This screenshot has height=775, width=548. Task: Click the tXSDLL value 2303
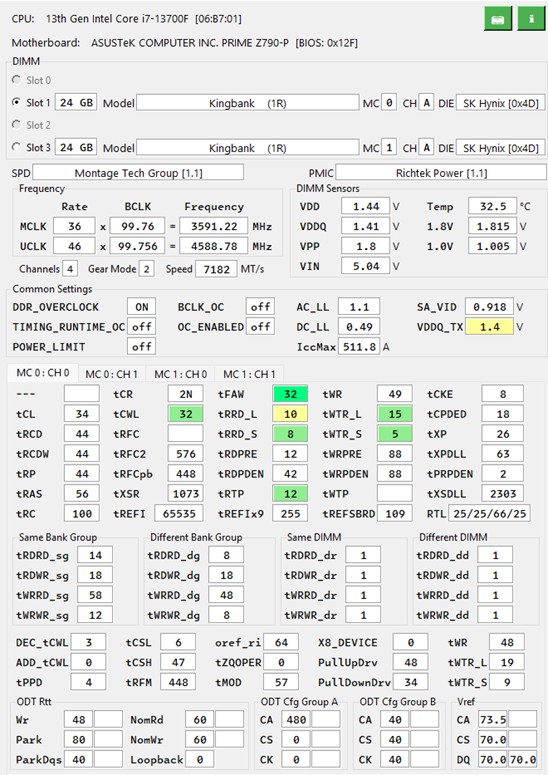tap(503, 493)
